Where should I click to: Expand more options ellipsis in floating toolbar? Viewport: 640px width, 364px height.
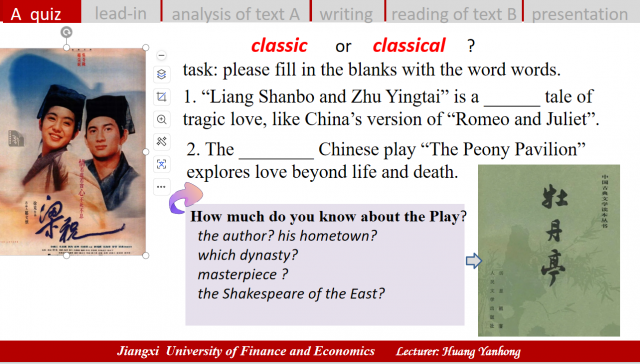pyautogui.click(x=162, y=187)
